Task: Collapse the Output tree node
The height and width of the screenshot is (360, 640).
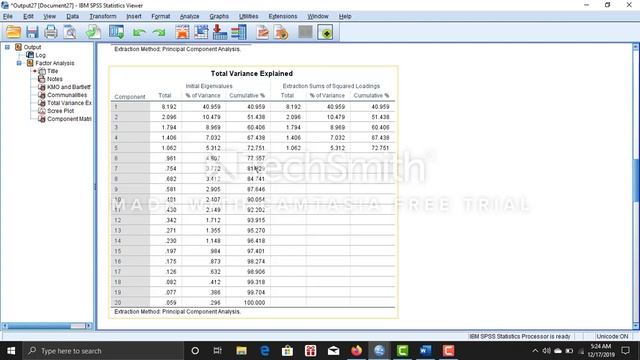Action: point(7,47)
